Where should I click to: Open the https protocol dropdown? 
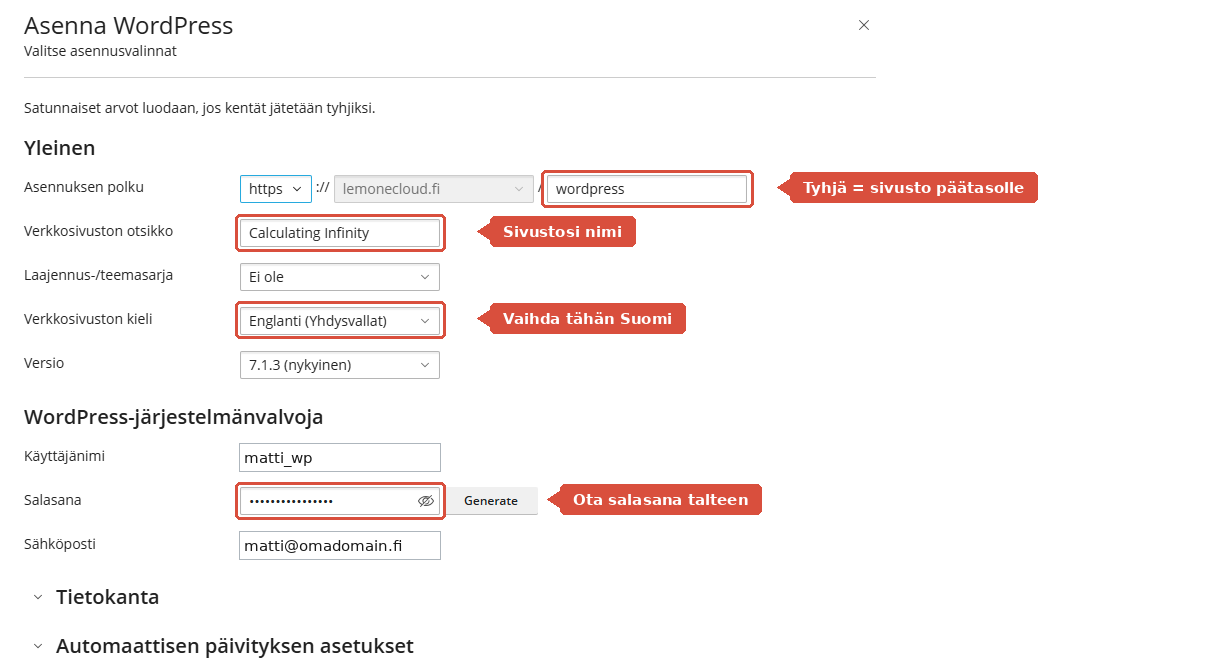pos(276,188)
